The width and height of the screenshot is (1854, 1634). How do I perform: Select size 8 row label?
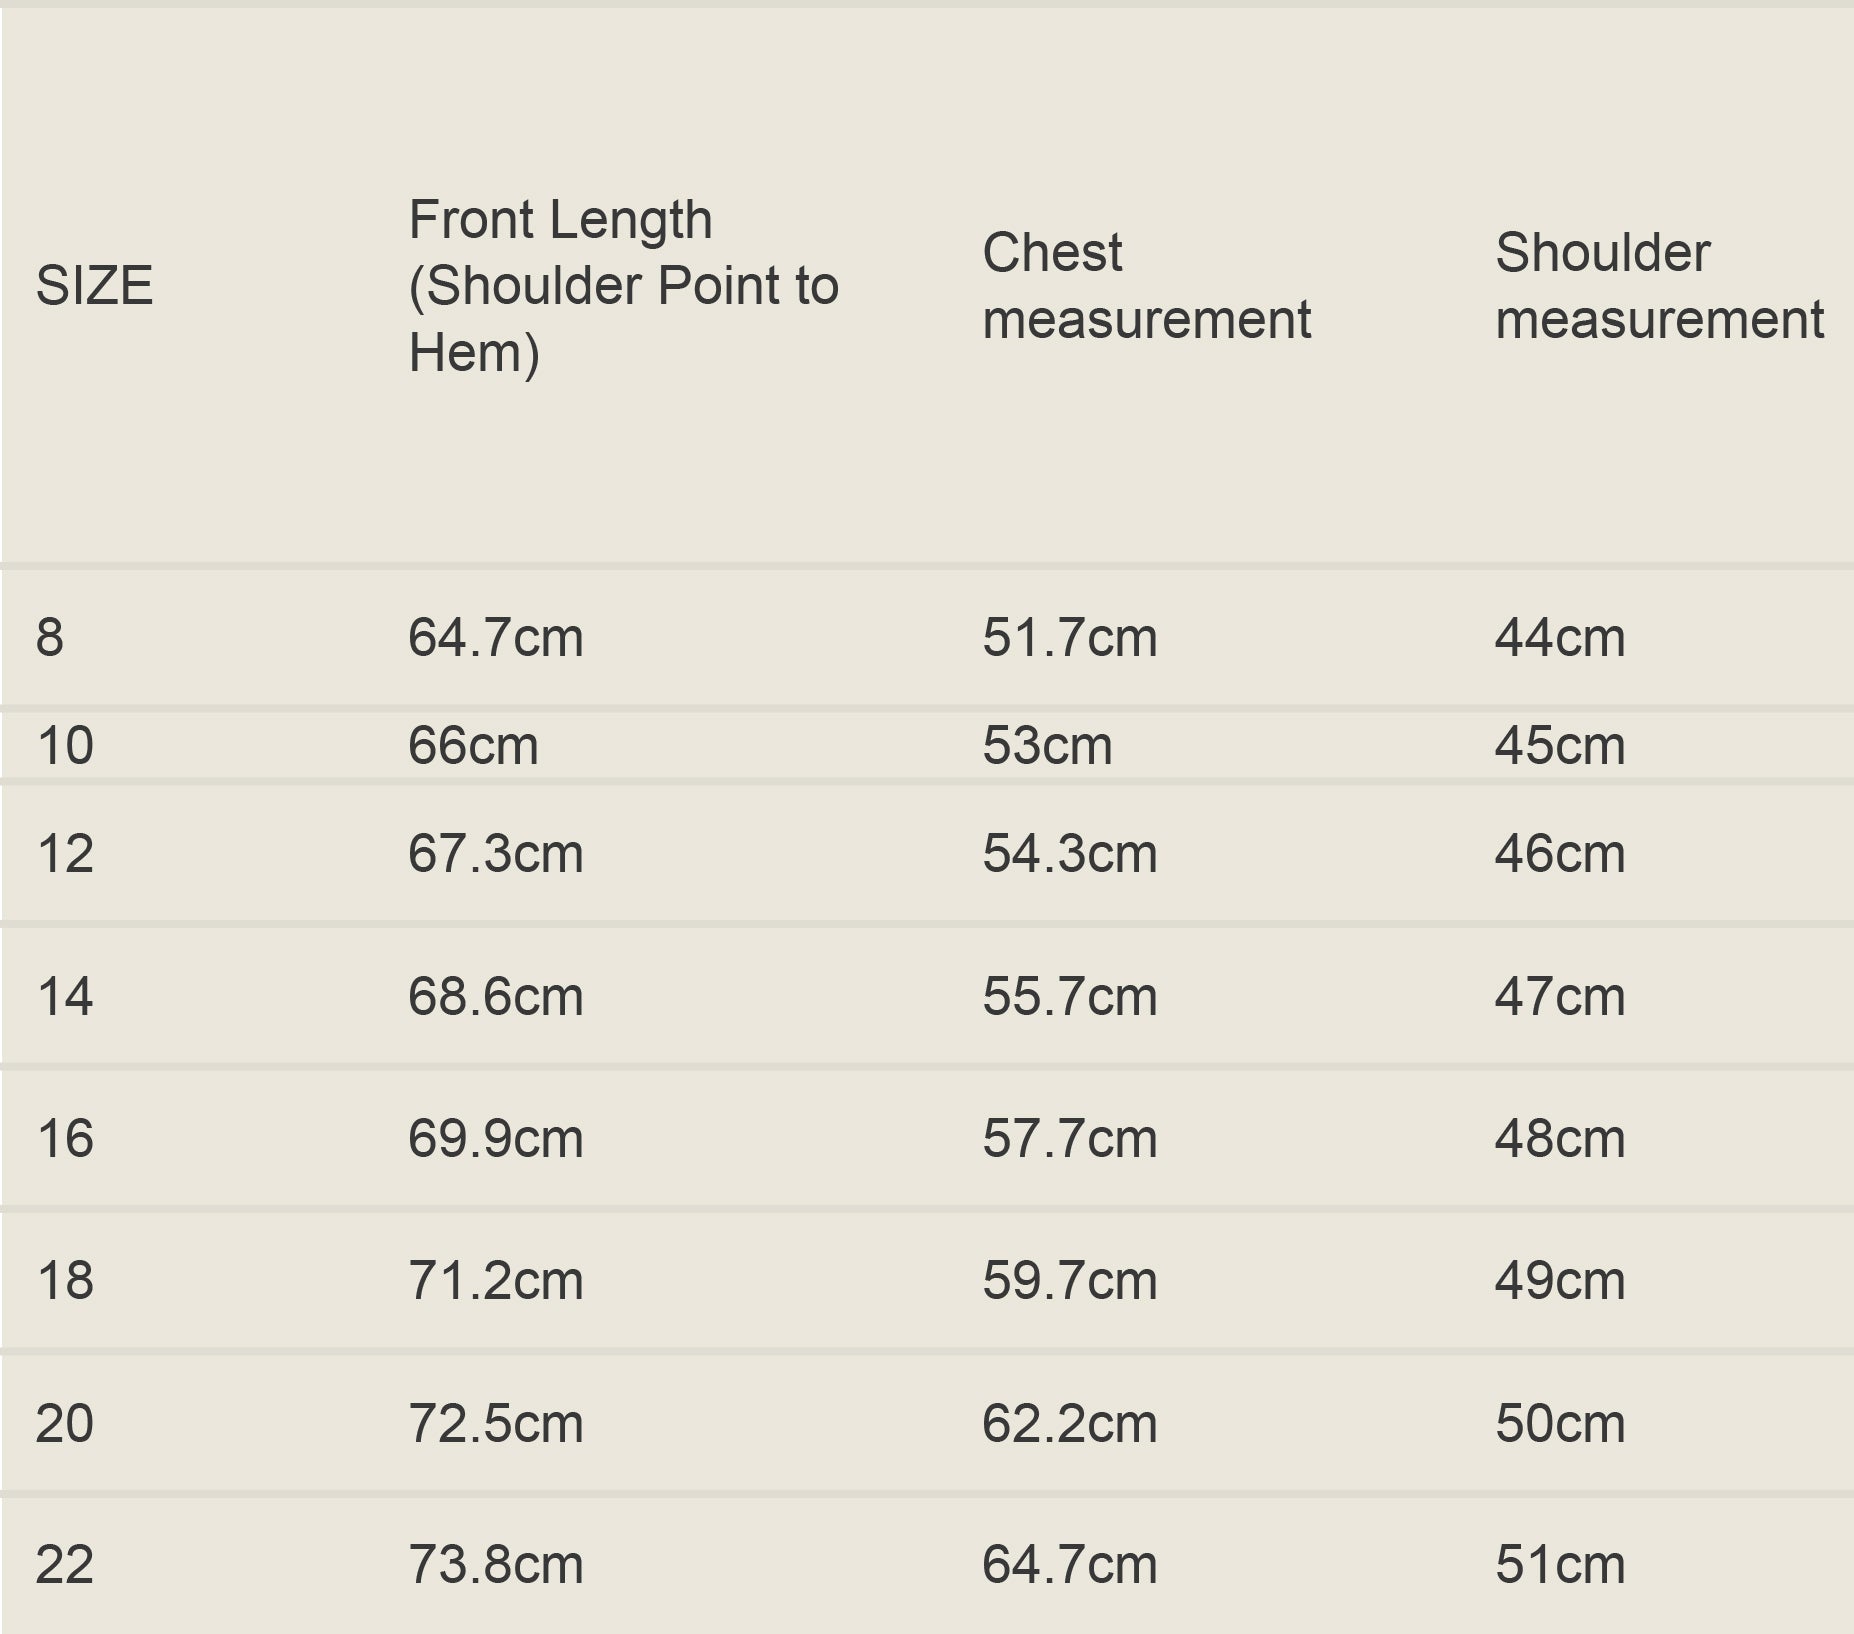pyautogui.click(x=50, y=637)
